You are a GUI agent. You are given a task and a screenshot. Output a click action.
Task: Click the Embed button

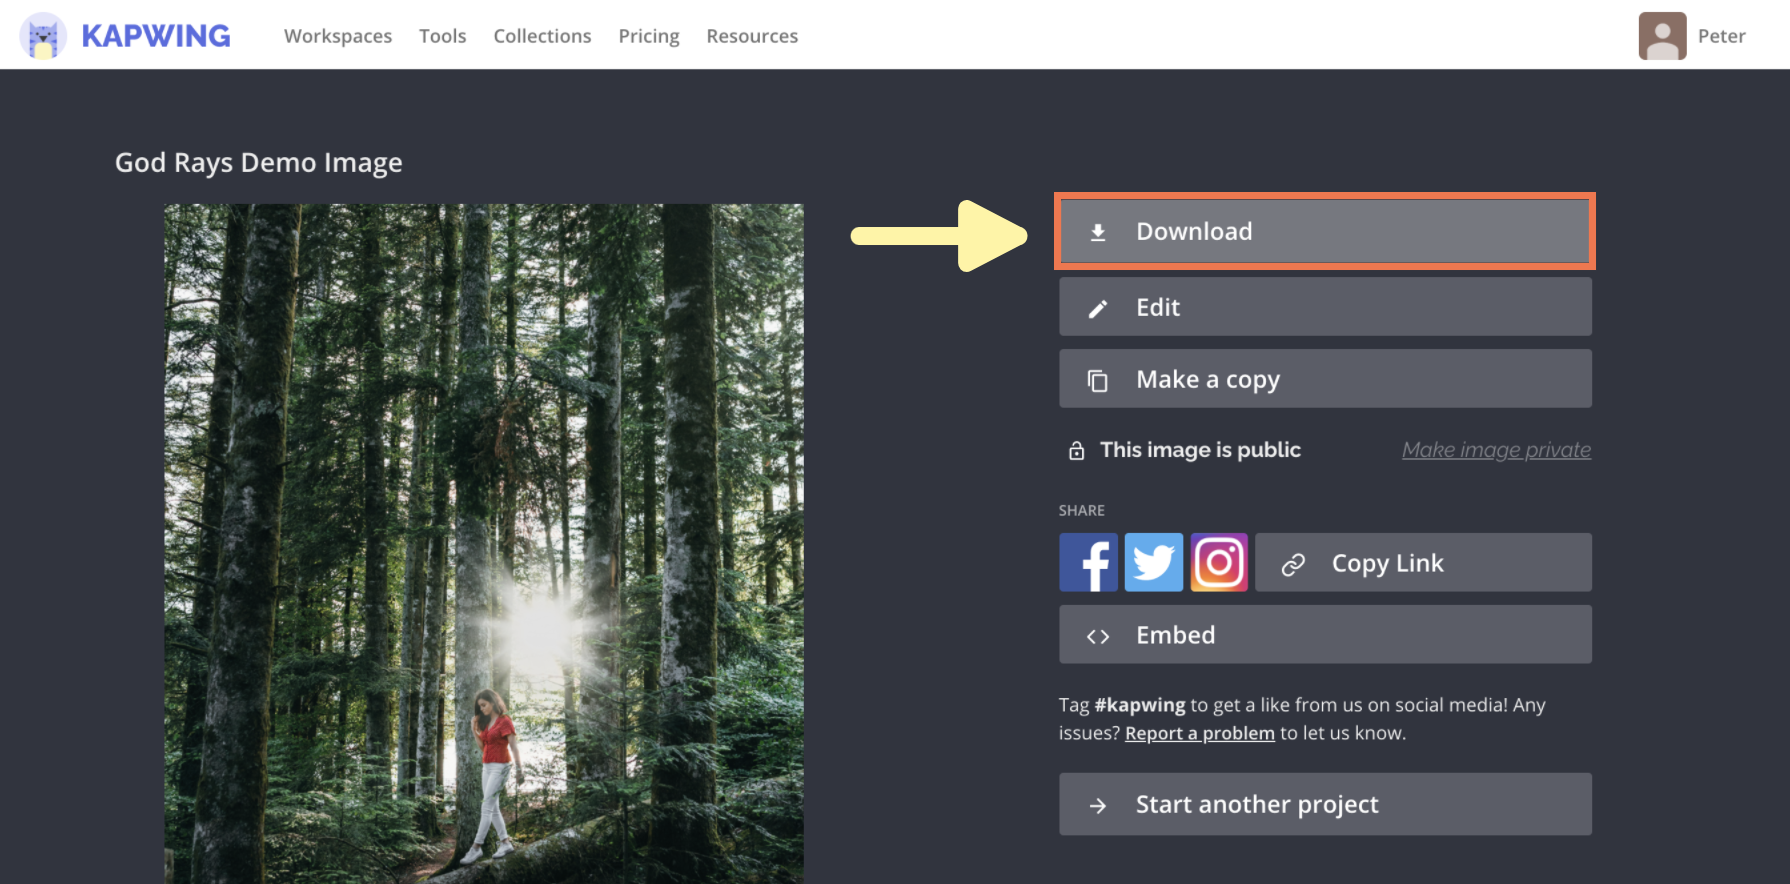coord(1325,634)
